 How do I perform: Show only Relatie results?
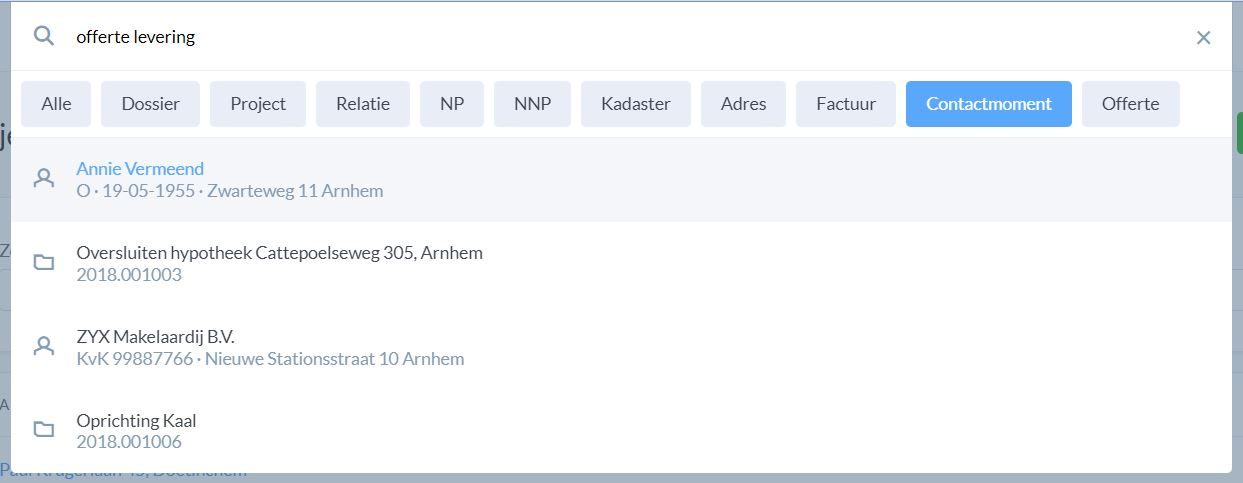pyautogui.click(x=363, y=104)
